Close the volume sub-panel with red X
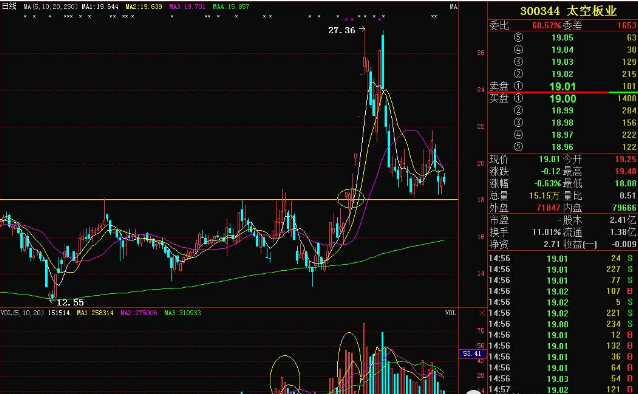 point(482,313)
